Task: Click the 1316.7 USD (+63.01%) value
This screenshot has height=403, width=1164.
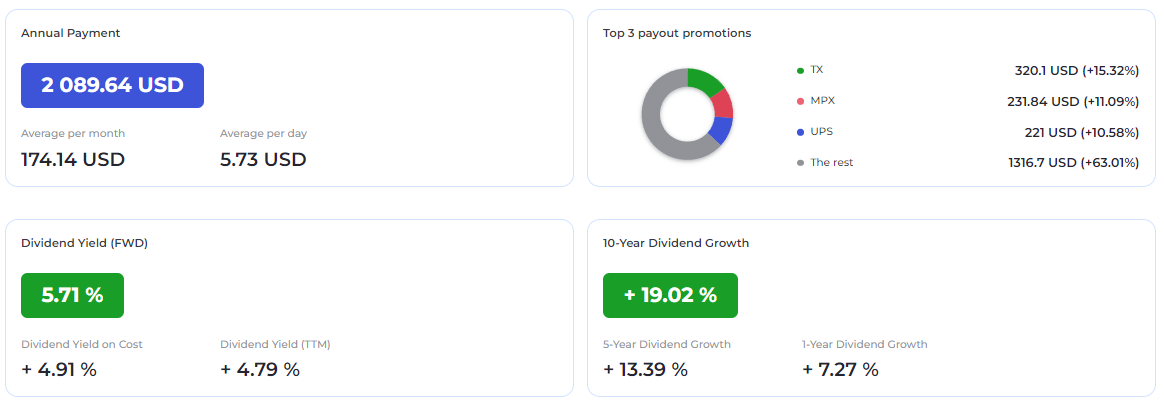Action: coord(1073,163)
